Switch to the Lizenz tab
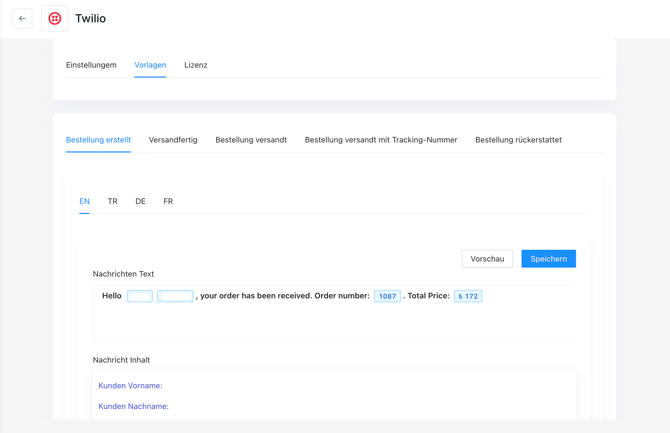Image resolution: width=670 pixels, height=433 pixels. (196, 65)
